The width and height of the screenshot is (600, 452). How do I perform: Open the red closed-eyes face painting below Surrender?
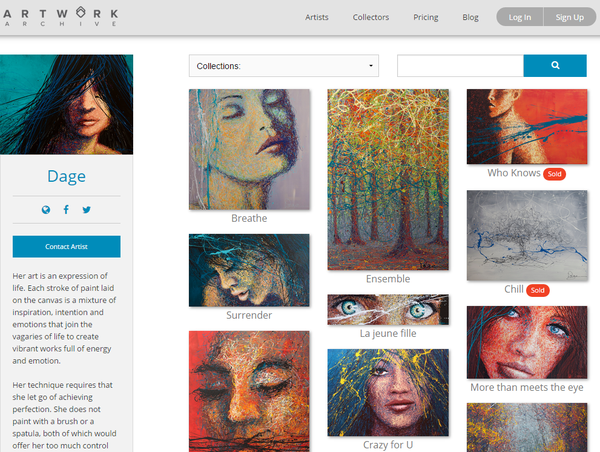tap(249, 392)
